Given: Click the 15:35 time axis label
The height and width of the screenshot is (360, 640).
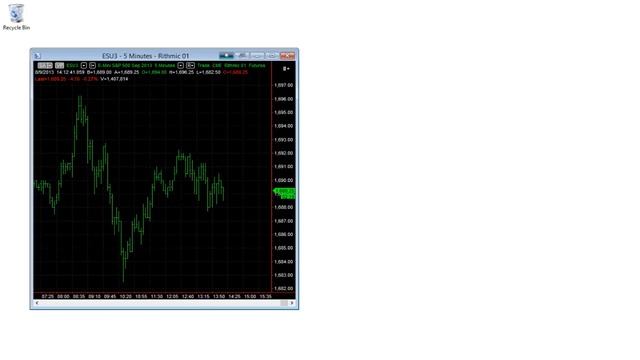Looking at the screenshot, I should [265, 296].
